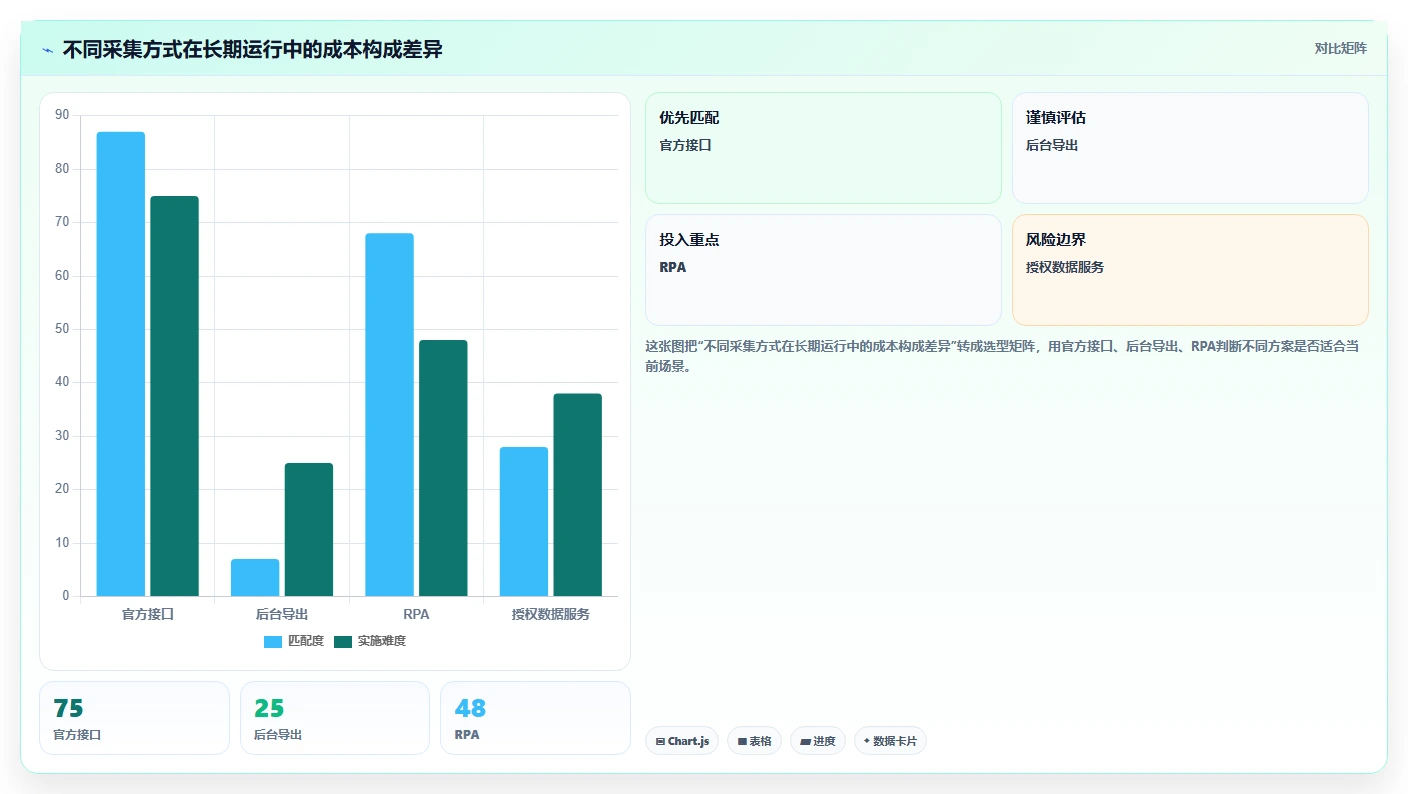Click the y-axis tick value 40
The width and height of the screenshot is (1408, 794).
point(62,382)
